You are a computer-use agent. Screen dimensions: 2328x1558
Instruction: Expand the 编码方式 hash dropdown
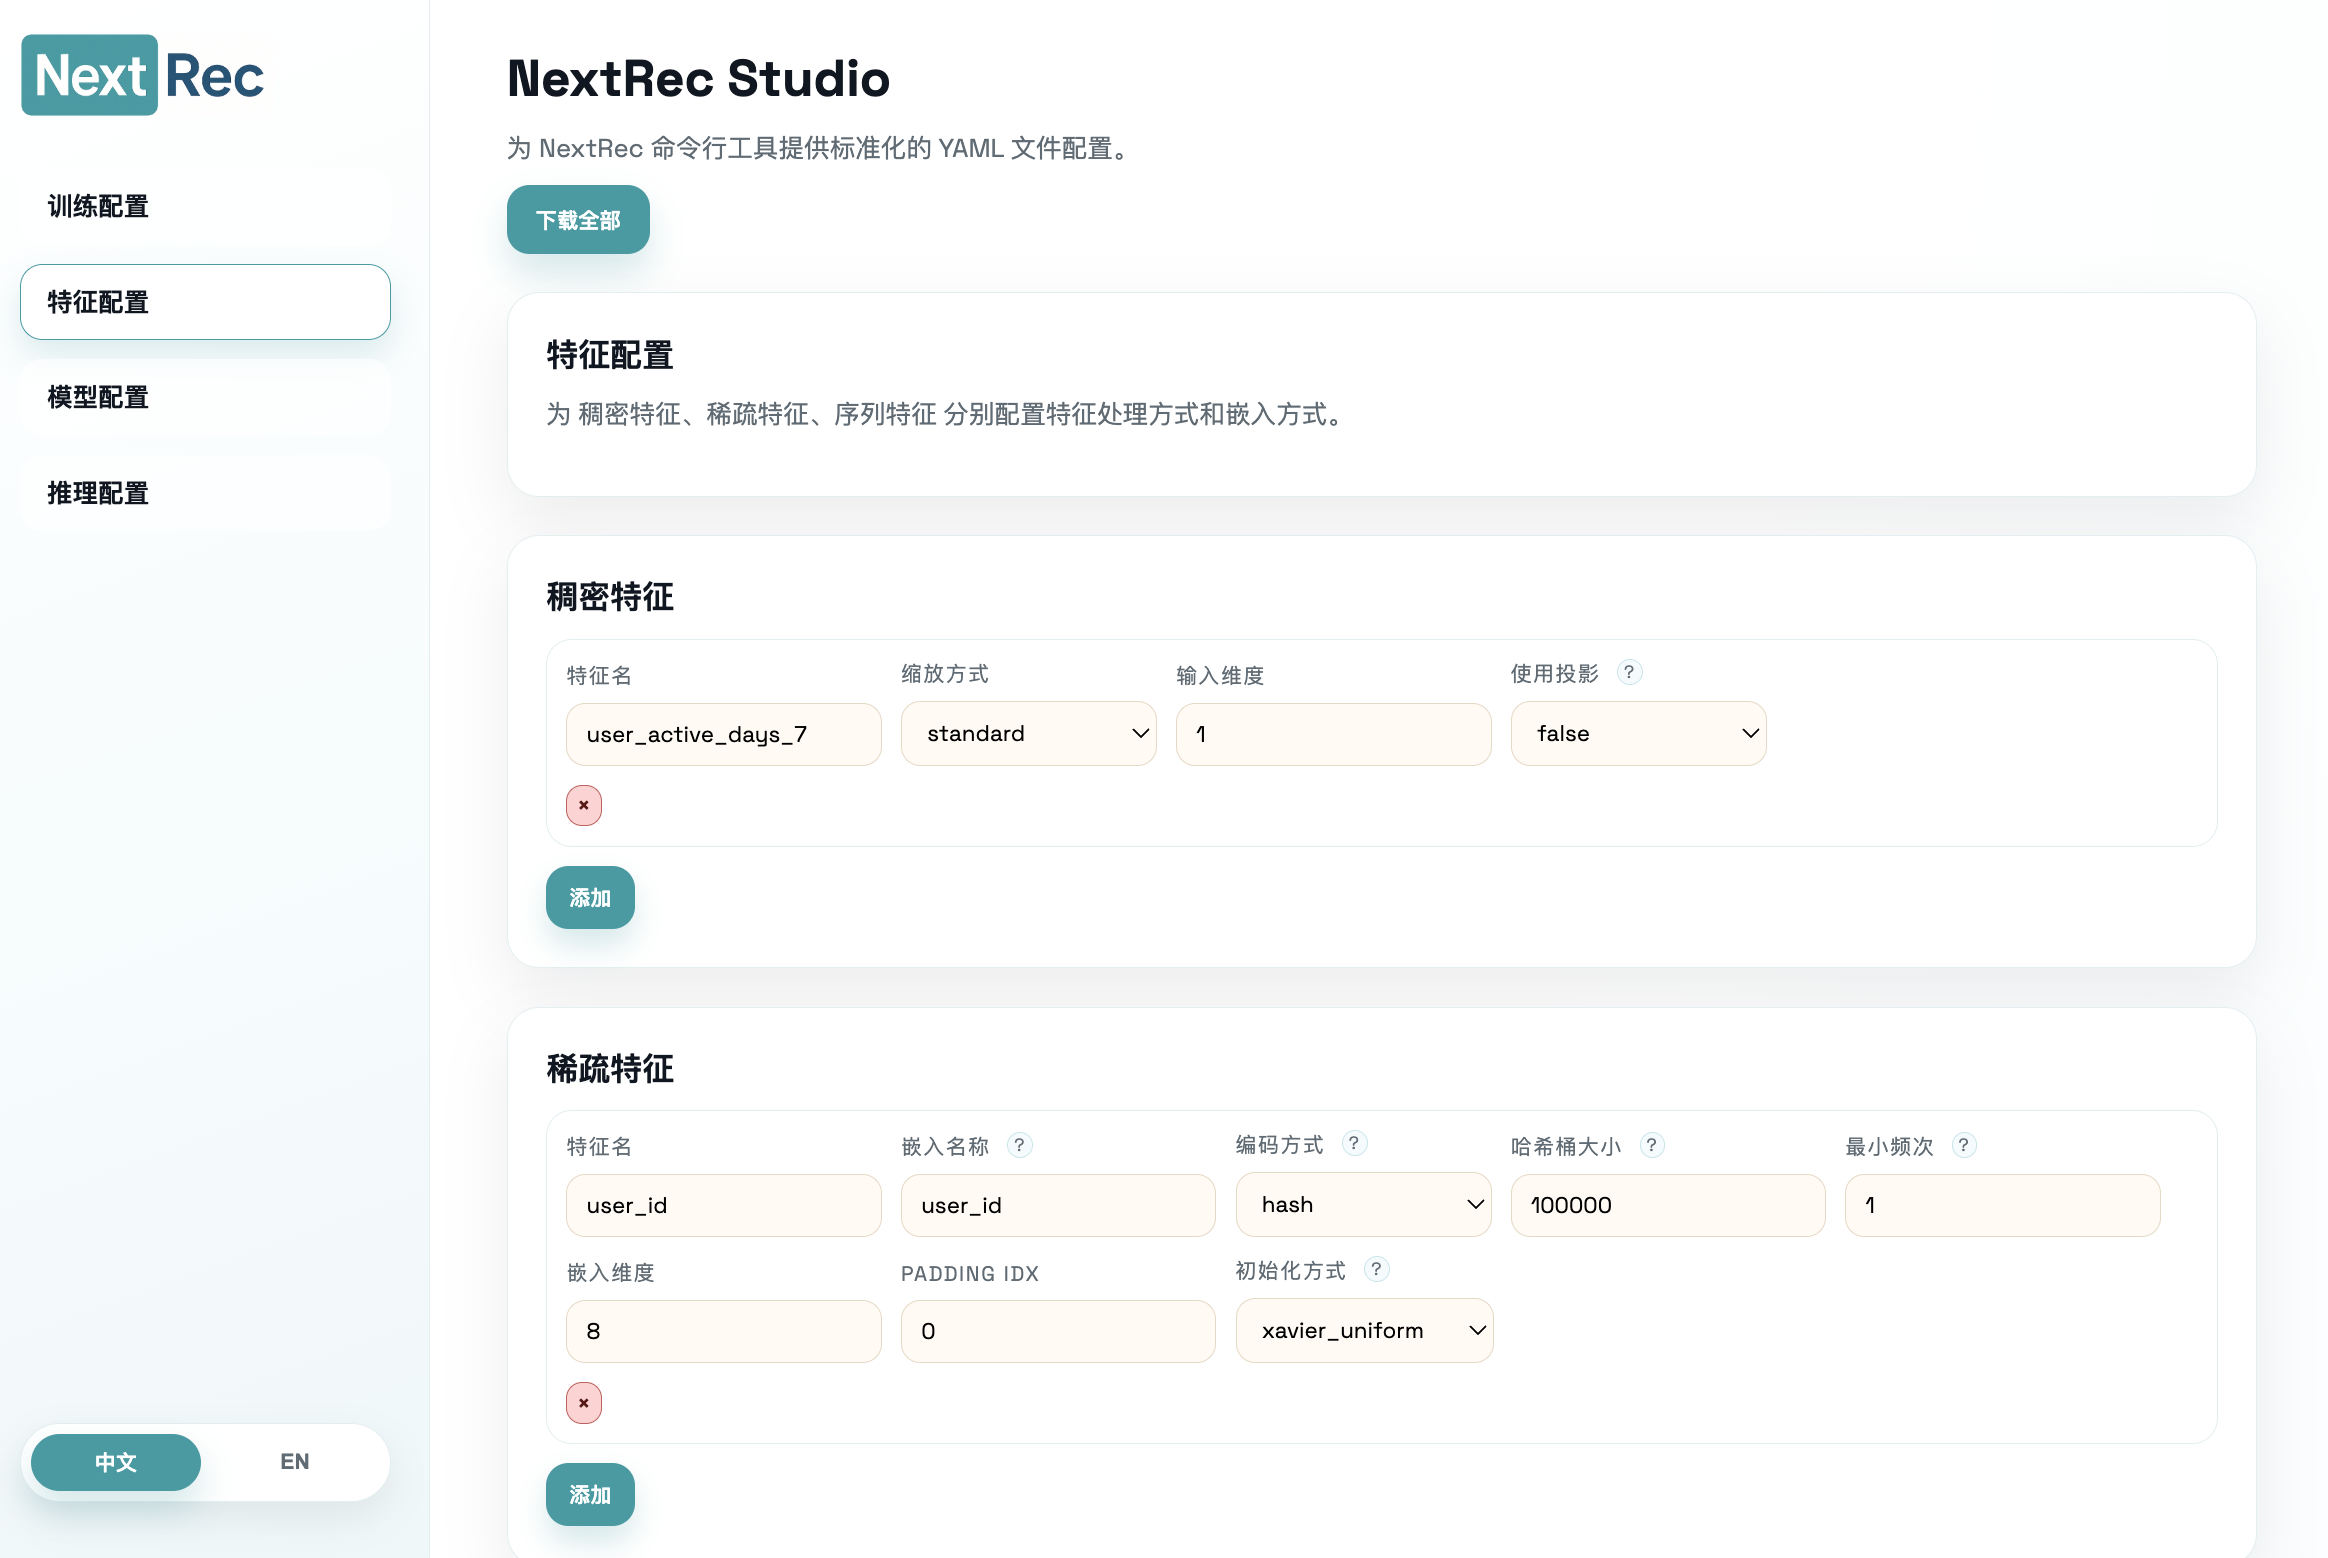click(1363, 1204)
